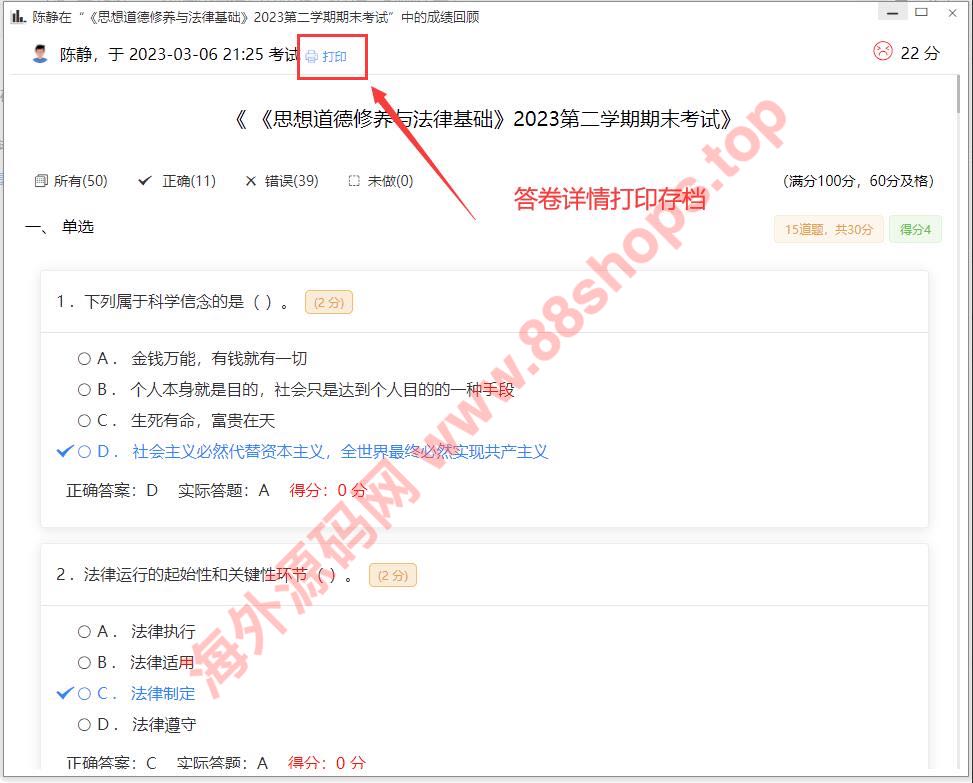Select option C 生死有命 in question 1

pyautogui.click(x=85, y=421)
